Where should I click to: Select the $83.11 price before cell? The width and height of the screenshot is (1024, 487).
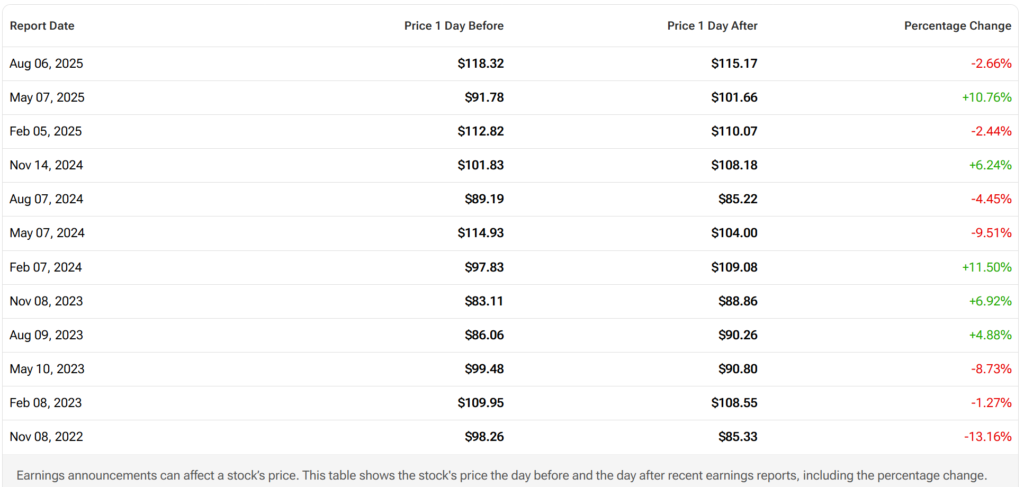(485, 301)
